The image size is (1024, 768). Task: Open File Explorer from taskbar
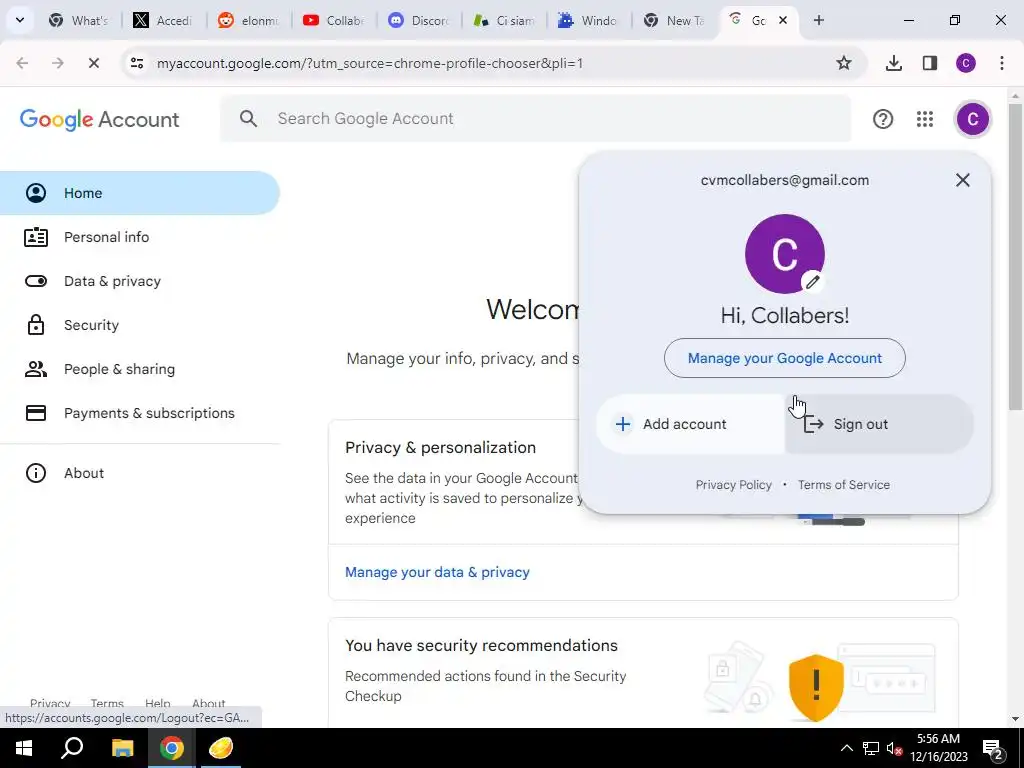point(122,748)
